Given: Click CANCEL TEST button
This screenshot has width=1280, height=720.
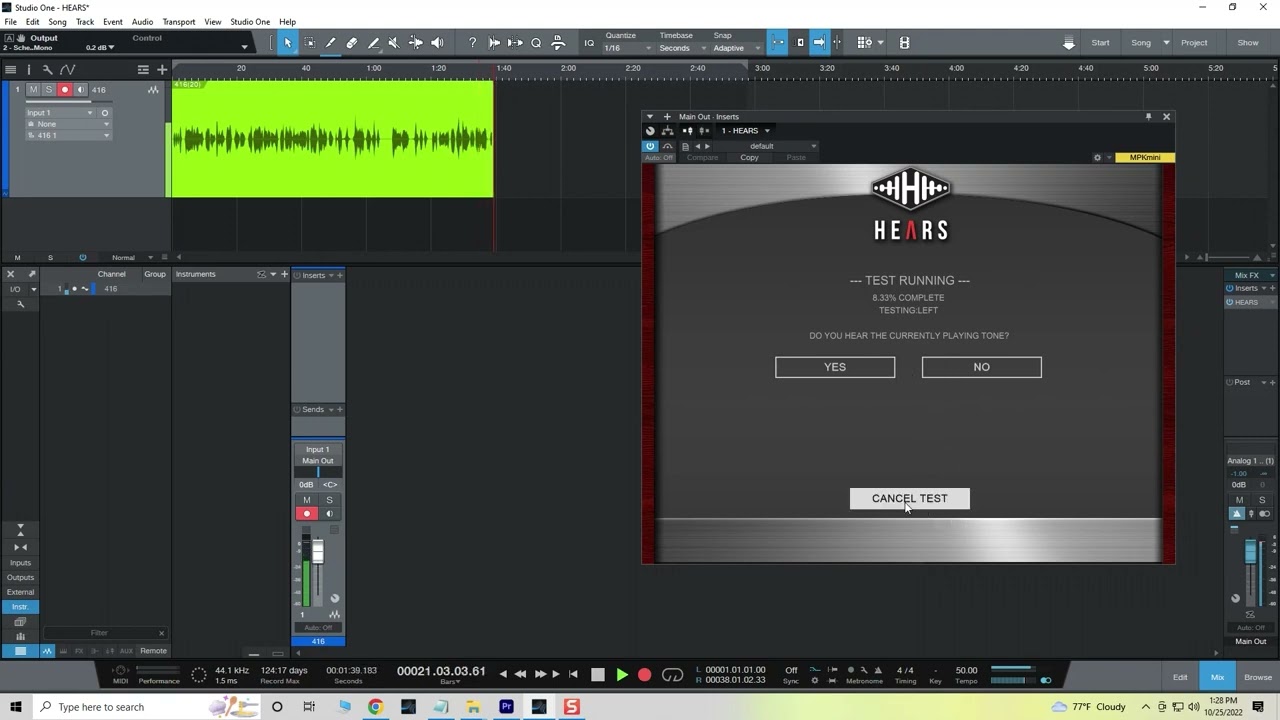Looking at the screenshot, I should point(909,498).
